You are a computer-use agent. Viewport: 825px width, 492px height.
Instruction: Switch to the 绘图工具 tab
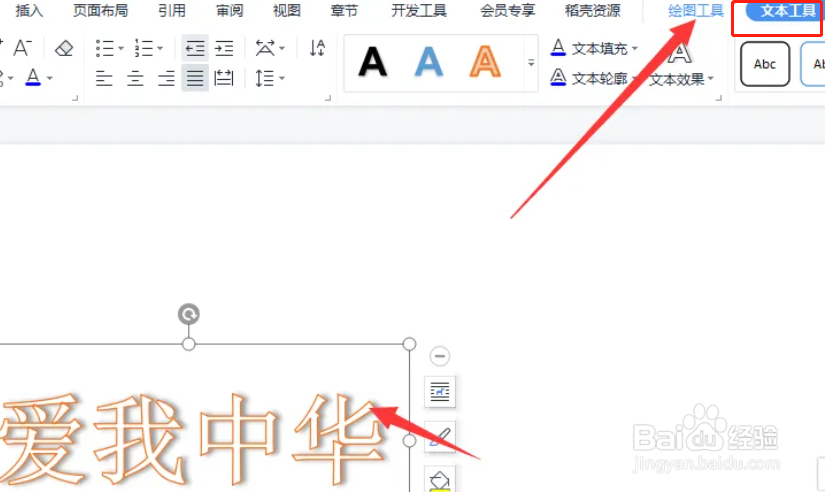(x=696, y=11)
